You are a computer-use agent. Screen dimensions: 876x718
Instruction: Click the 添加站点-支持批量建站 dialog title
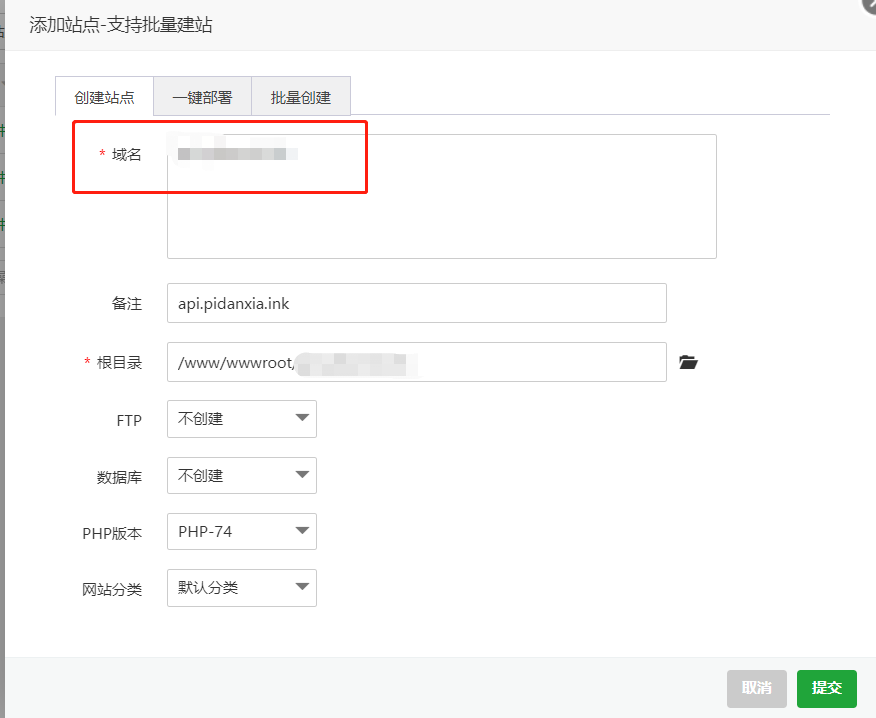(x=120, y=25)
